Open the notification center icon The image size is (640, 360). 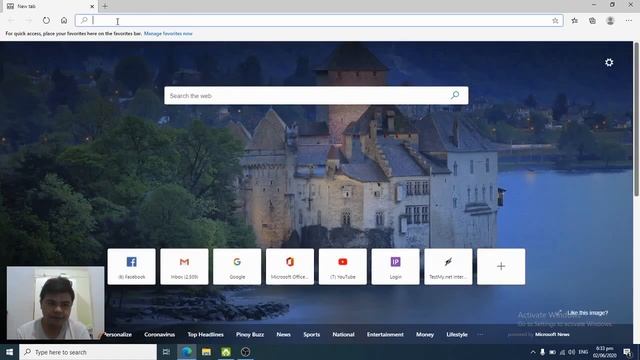coord(627,352)
